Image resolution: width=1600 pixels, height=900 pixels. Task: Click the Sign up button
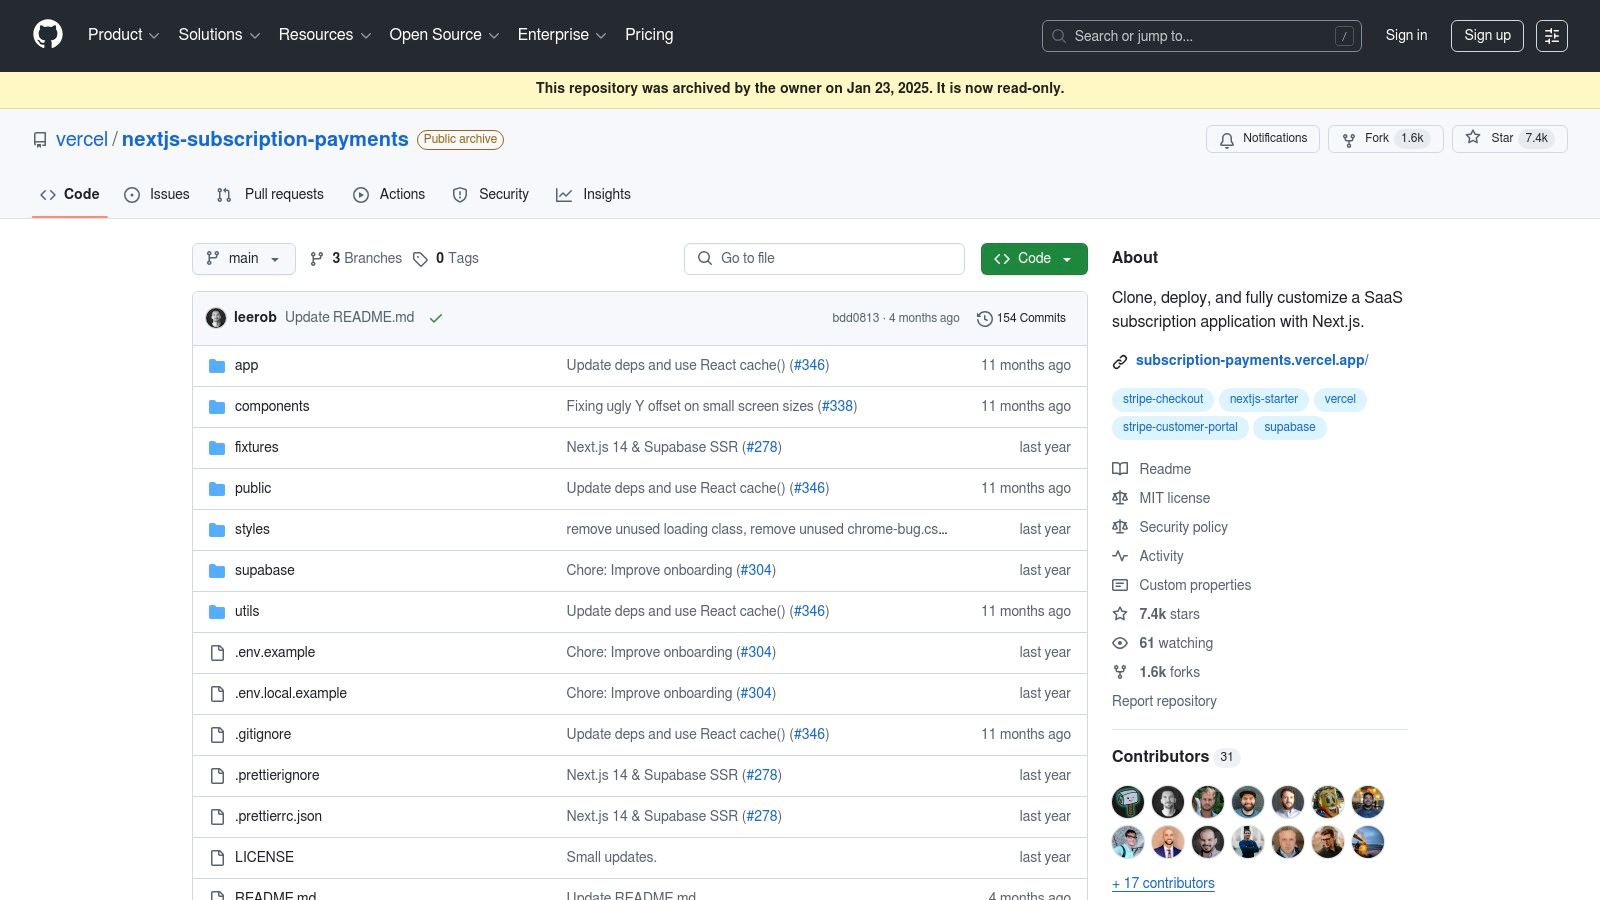[1487, 35]
